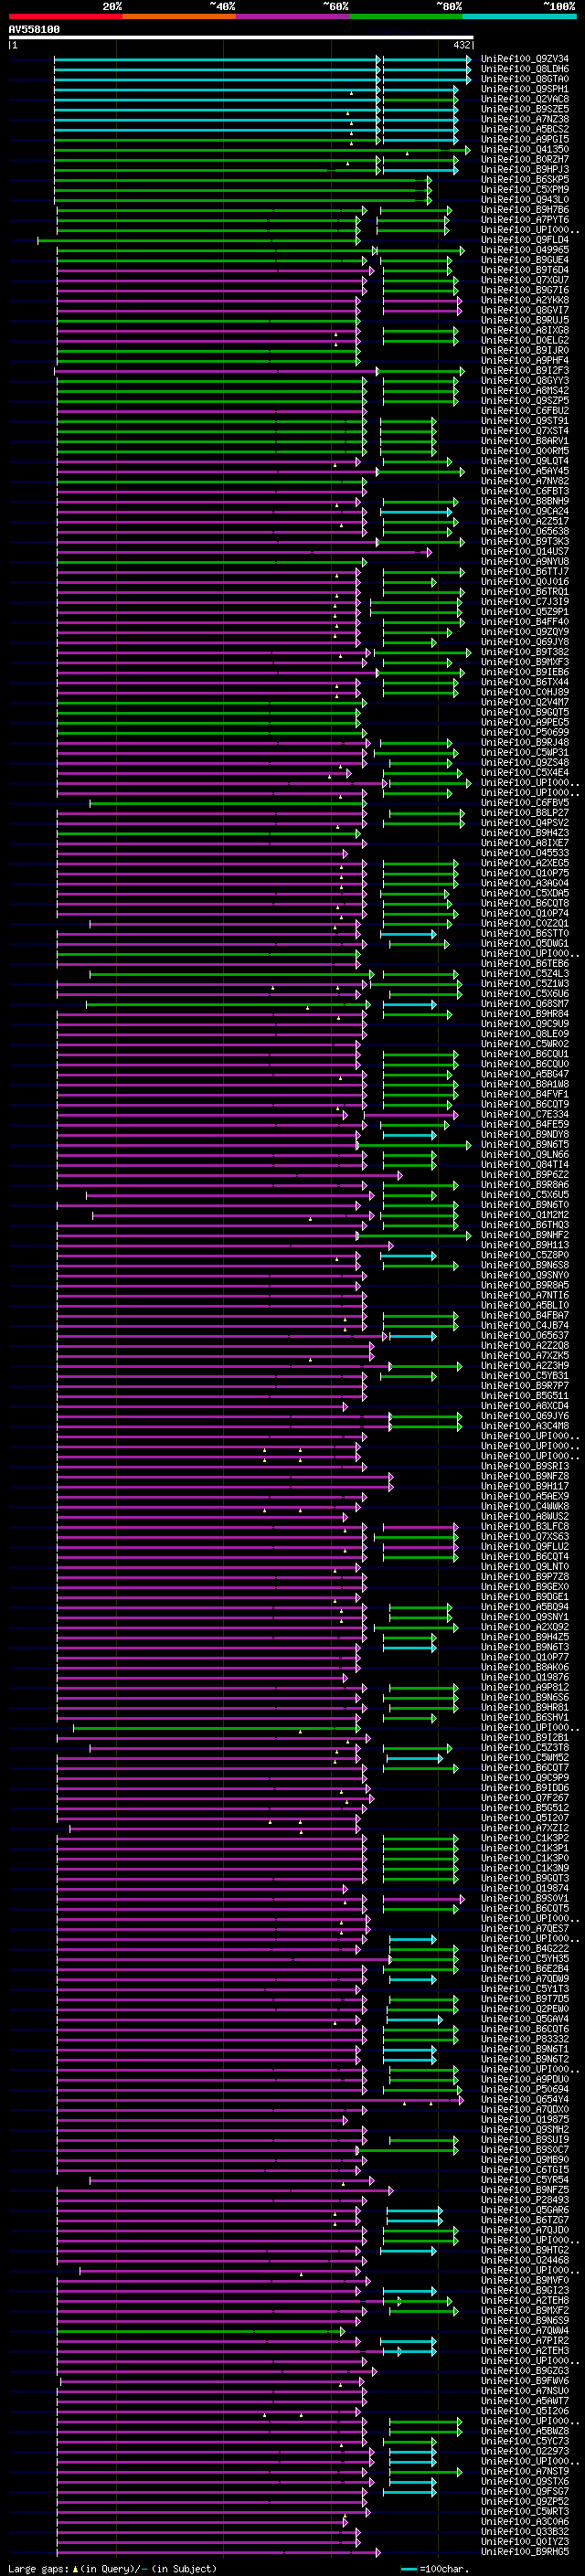Select the UniRef100_A2TEH8 label
This screenshot has width=585, height=2576.
(525, 2301)
